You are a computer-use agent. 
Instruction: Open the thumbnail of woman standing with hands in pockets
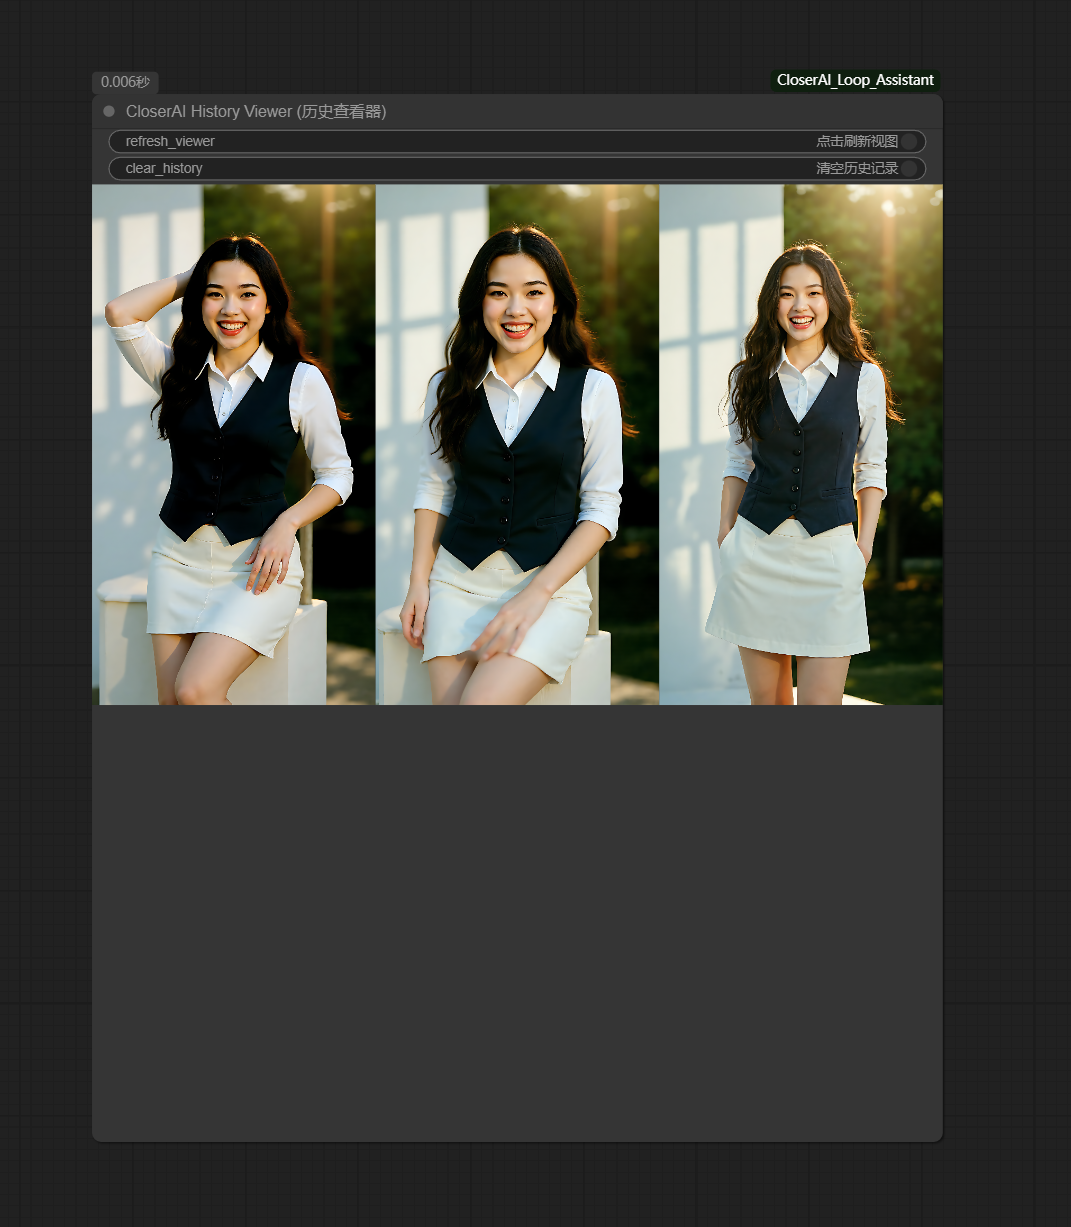pyautogui.click(x=801, y=445)
